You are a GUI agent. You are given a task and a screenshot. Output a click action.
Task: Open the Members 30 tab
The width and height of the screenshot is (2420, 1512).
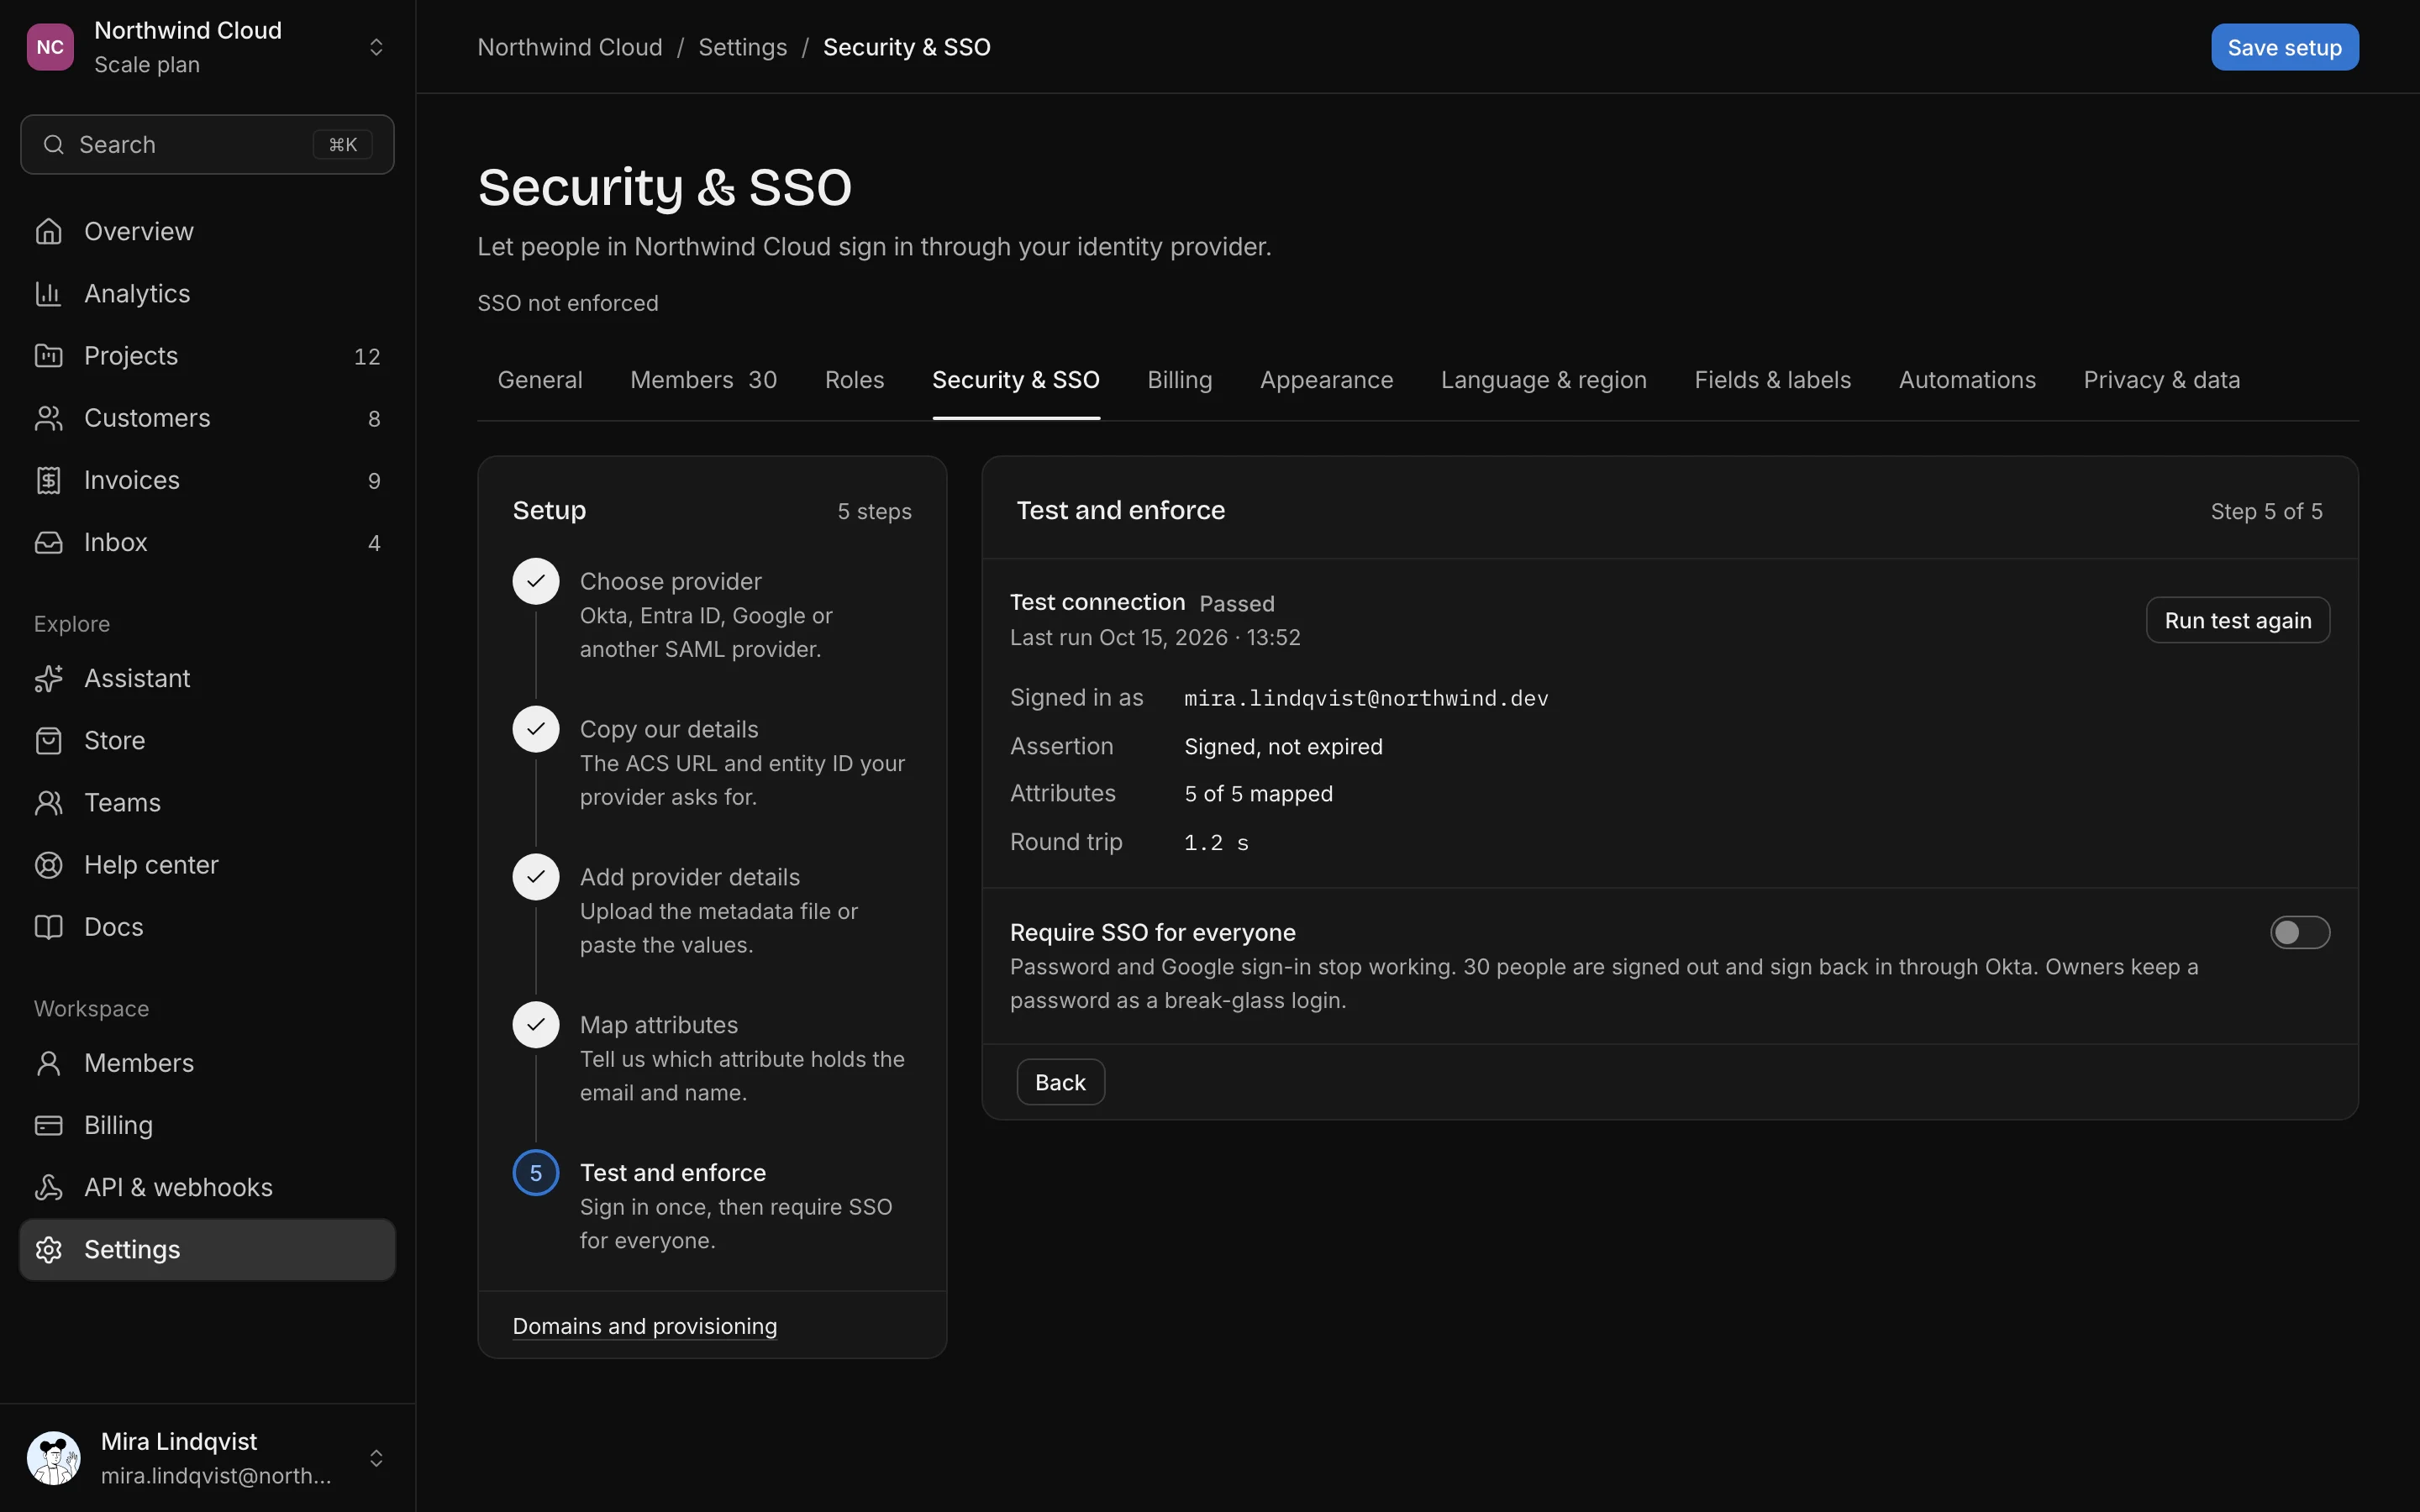[x=703, y=380]
